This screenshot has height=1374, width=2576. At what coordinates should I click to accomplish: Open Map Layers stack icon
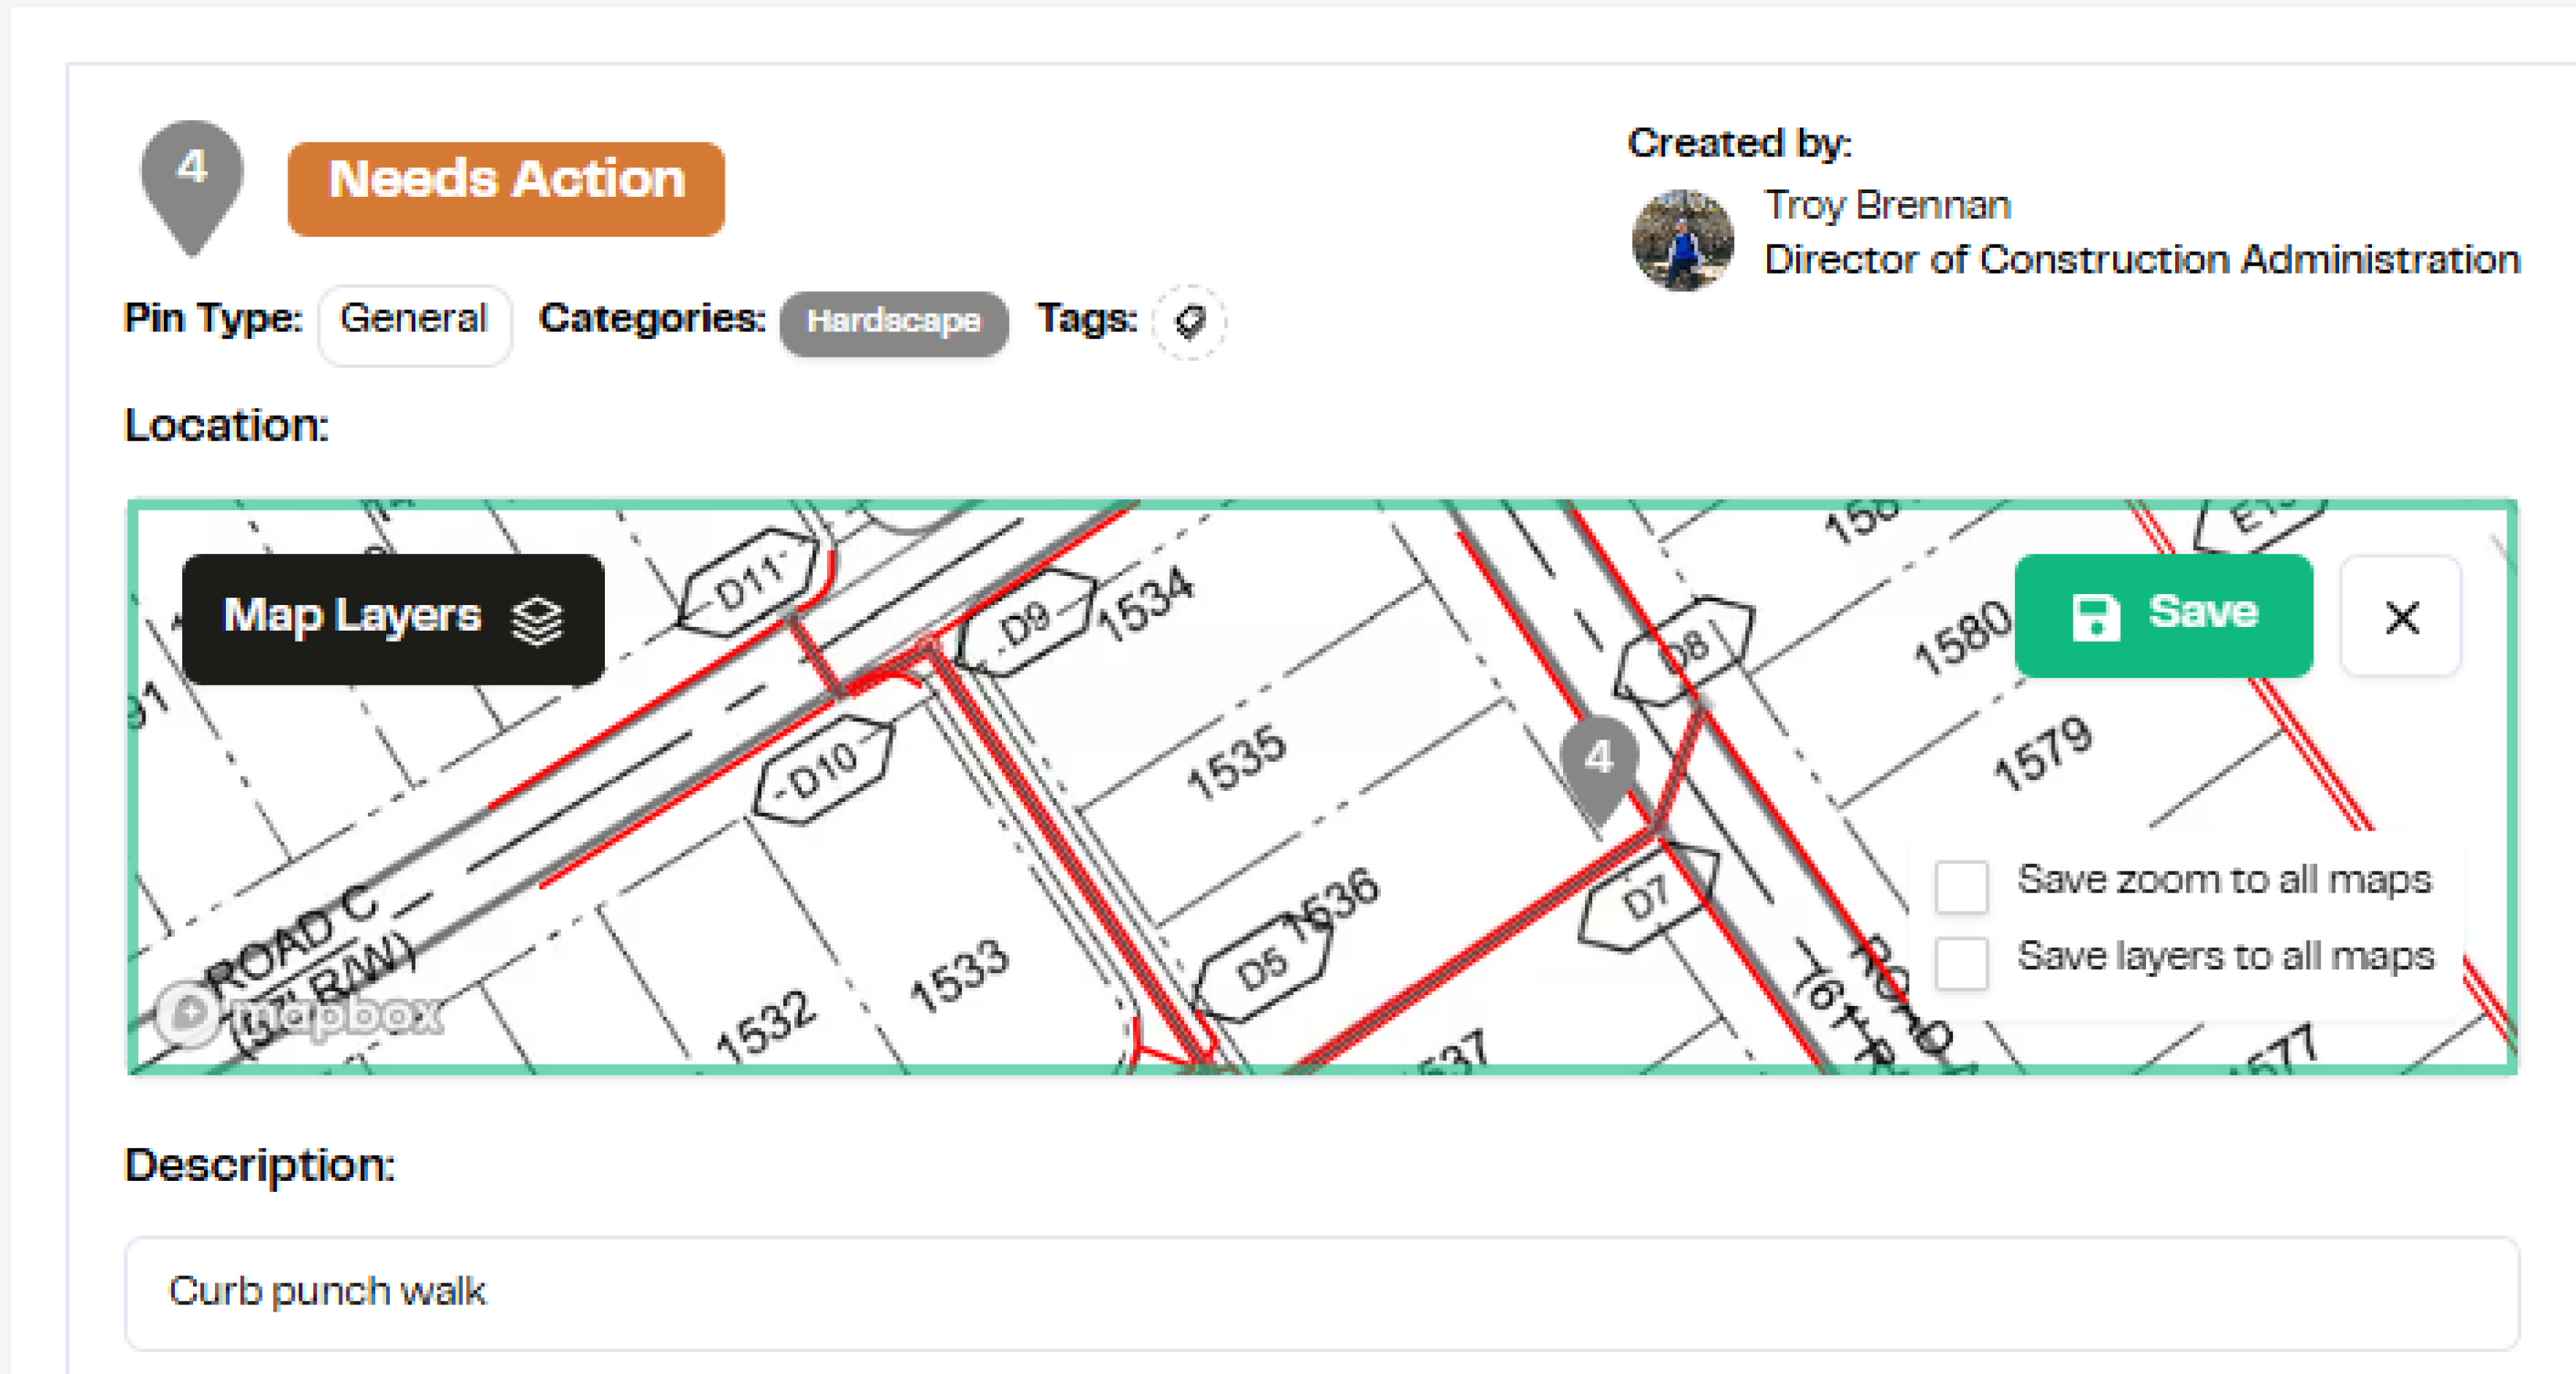(537, 620)
